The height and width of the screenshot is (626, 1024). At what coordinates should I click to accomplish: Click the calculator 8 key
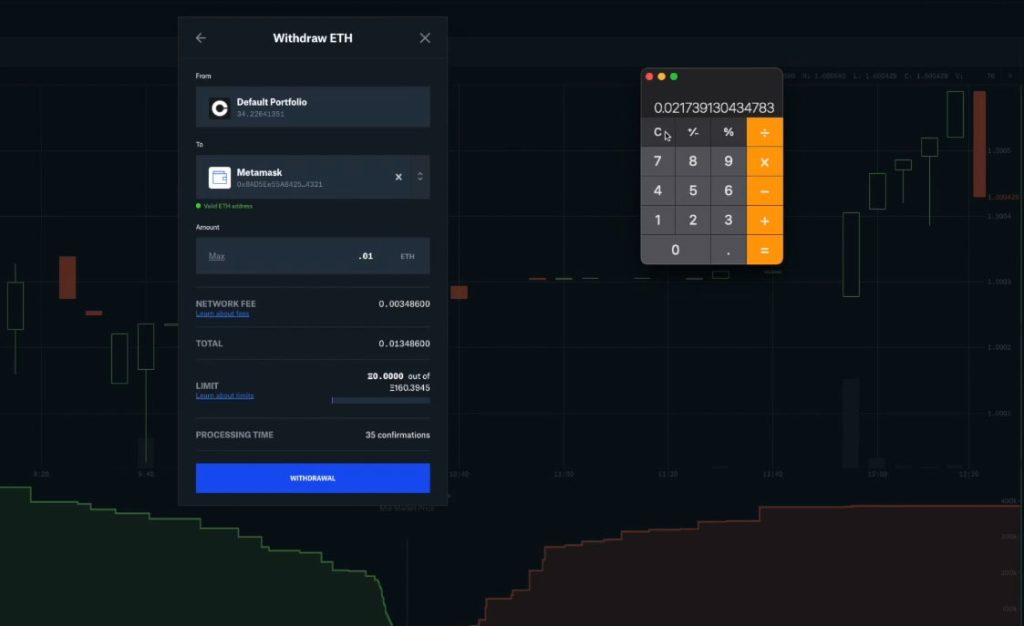(693, 161)
